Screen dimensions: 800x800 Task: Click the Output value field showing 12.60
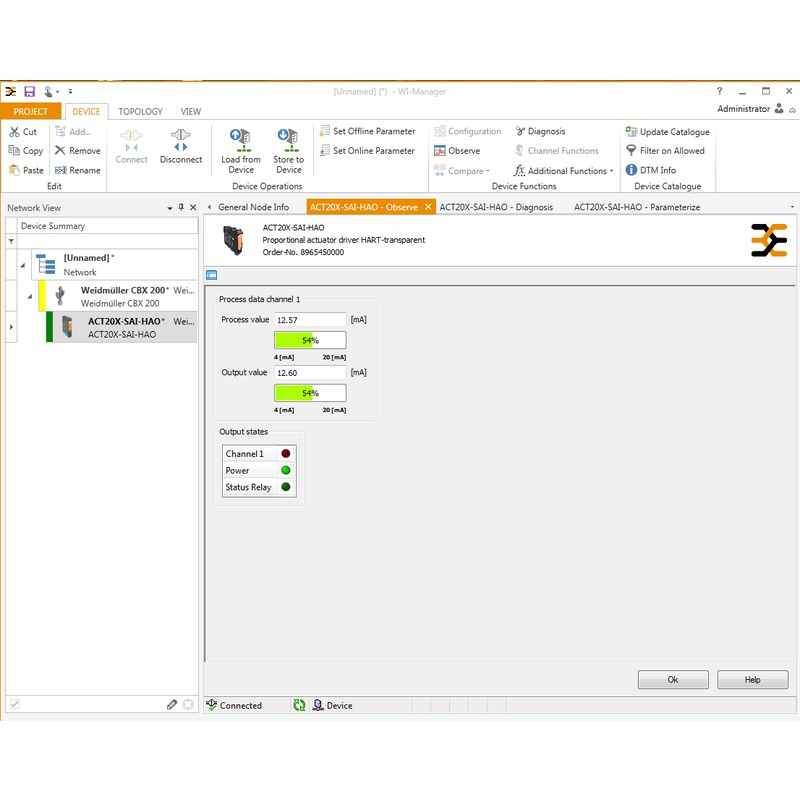point(310,372)
